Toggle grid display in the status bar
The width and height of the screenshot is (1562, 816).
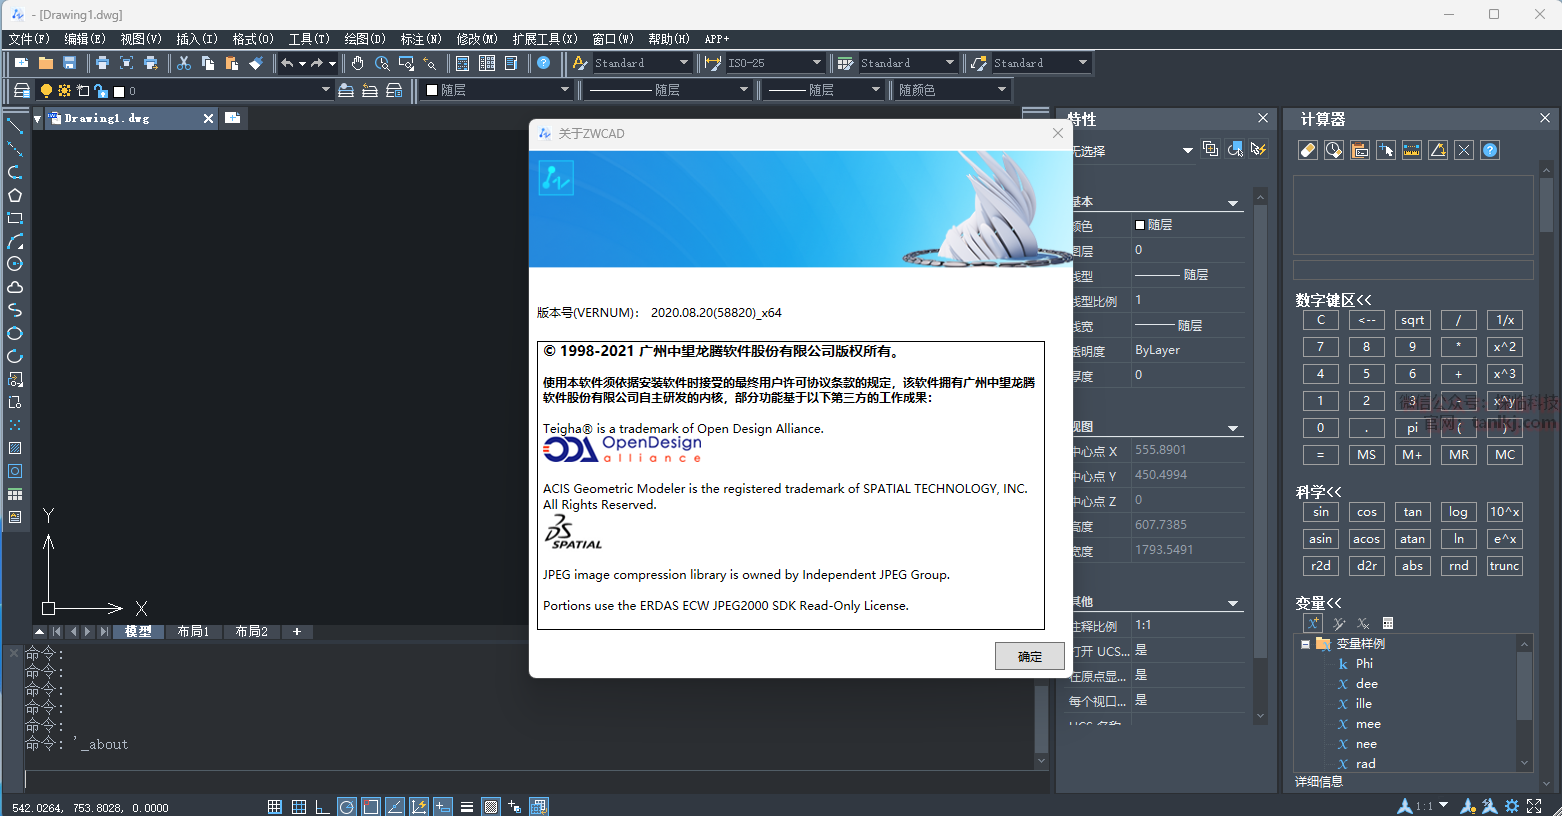[x=299, y=807]
